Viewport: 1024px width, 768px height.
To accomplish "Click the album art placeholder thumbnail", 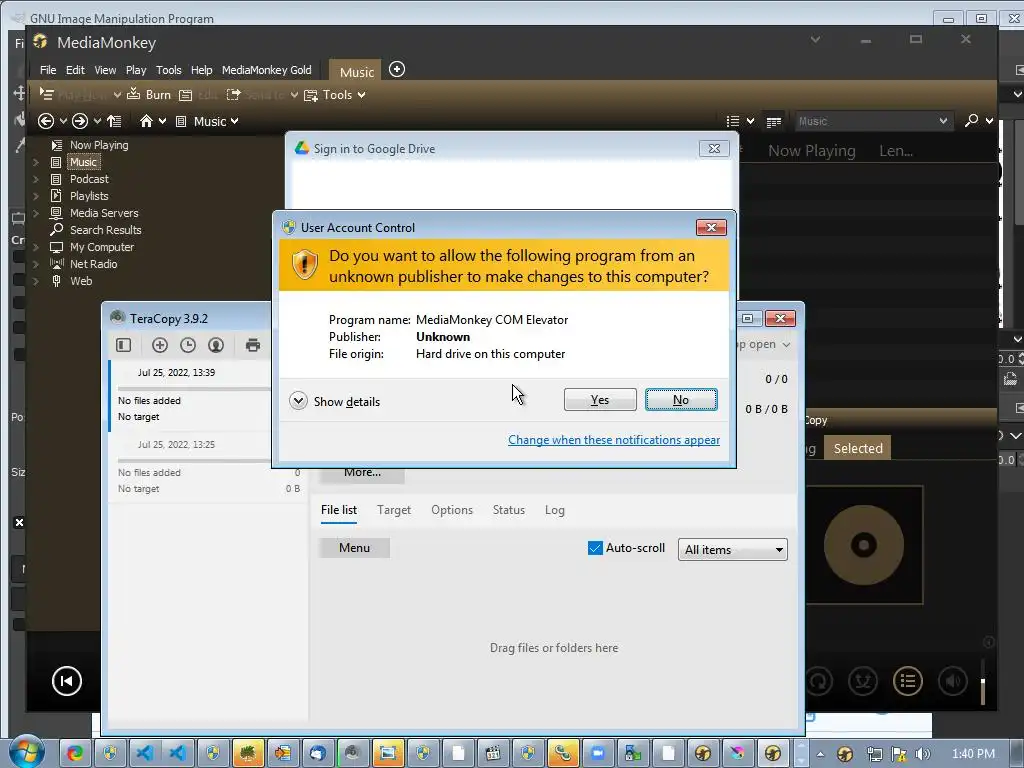I will [863, 545].
